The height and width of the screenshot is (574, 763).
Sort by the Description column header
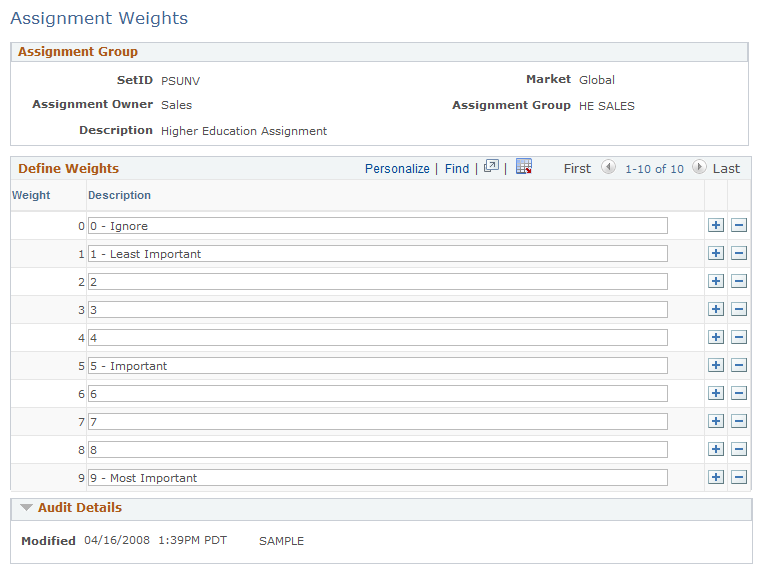119,195
